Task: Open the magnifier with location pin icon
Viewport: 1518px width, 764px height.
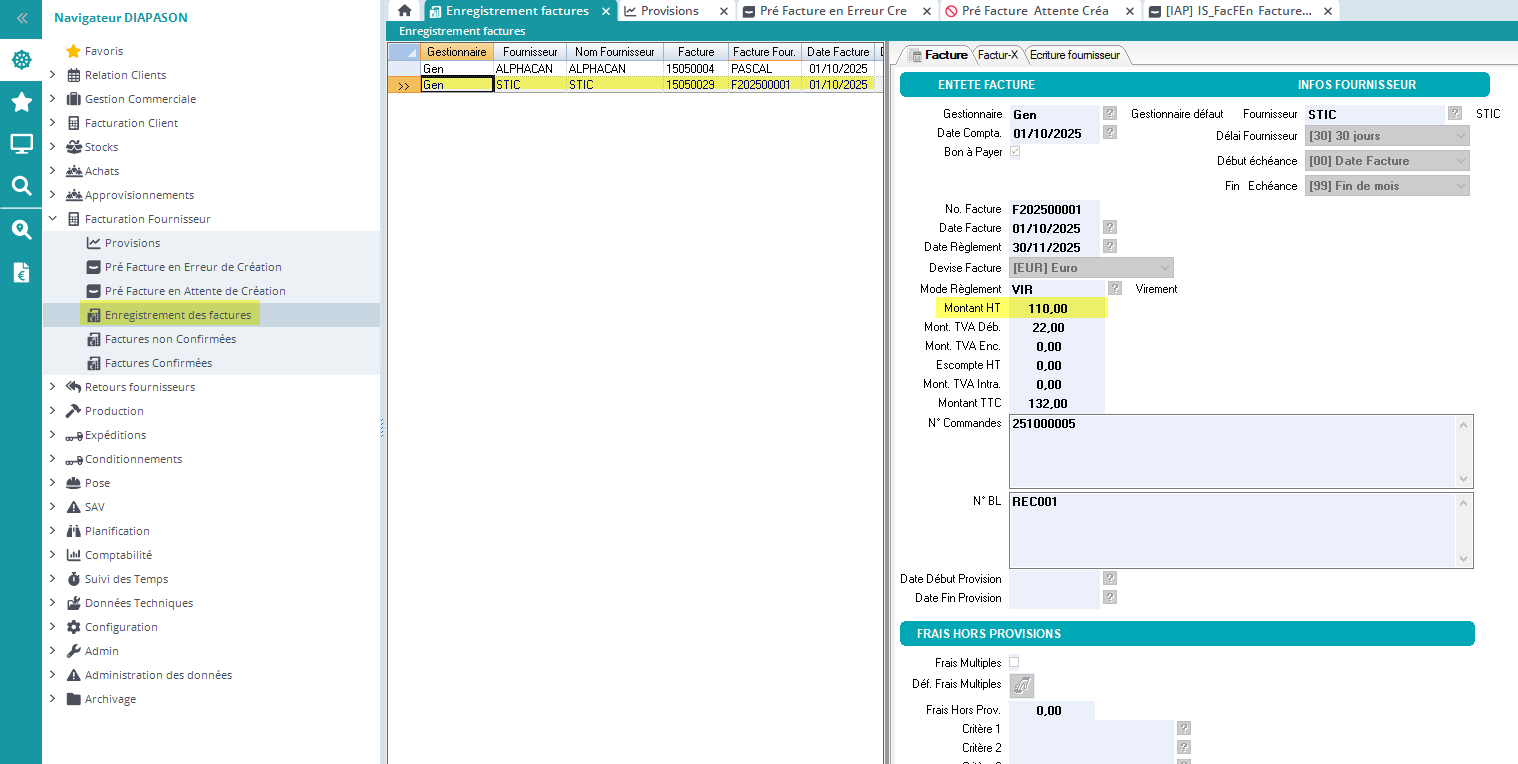Action: [x=21, y=230]
